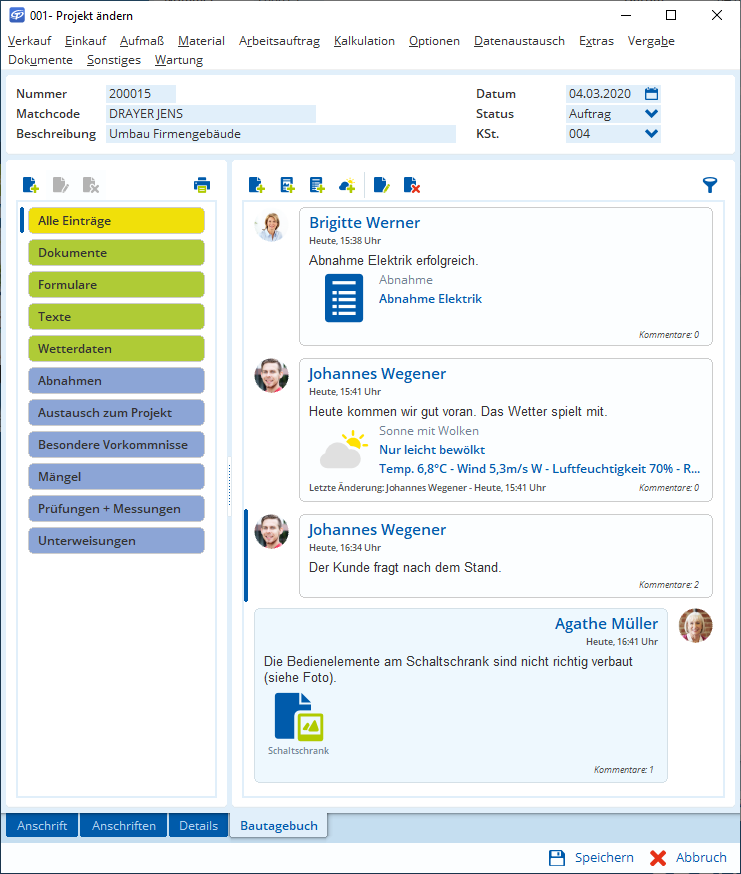Click the add weather data cloud icon

pyautogui.click(x=347, y=184)
